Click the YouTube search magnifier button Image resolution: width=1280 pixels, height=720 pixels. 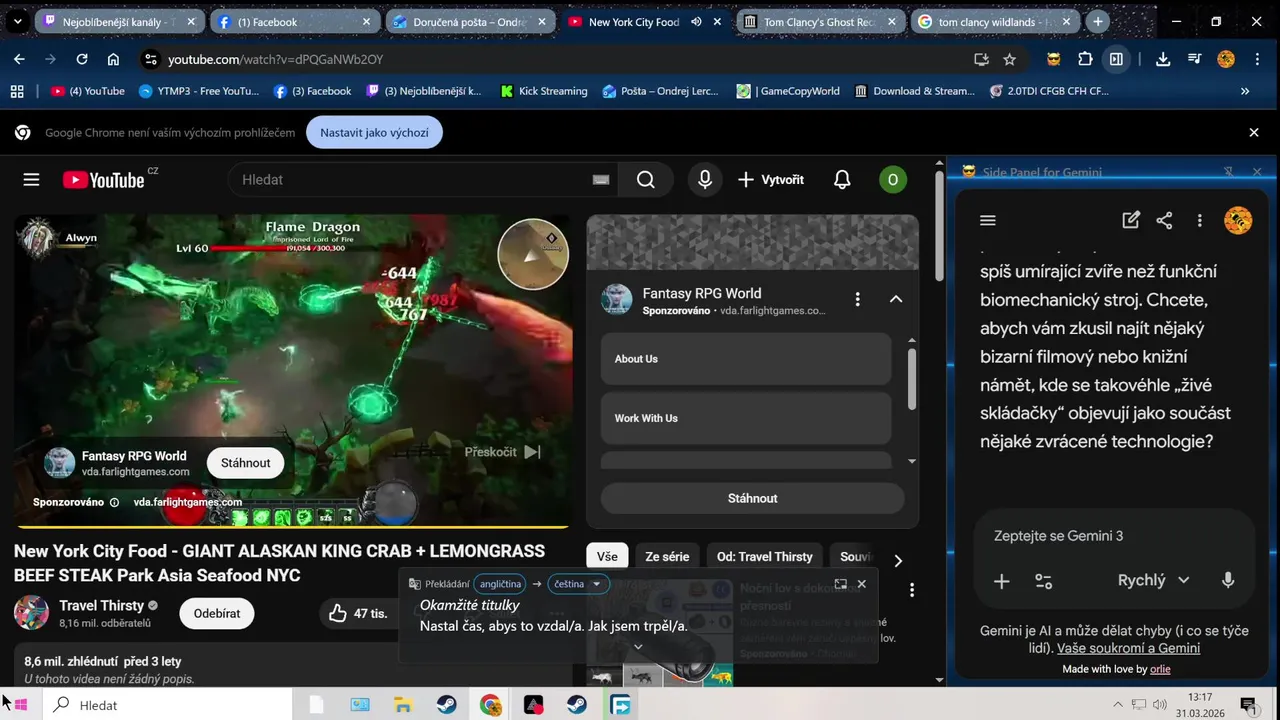coord(646,180)
